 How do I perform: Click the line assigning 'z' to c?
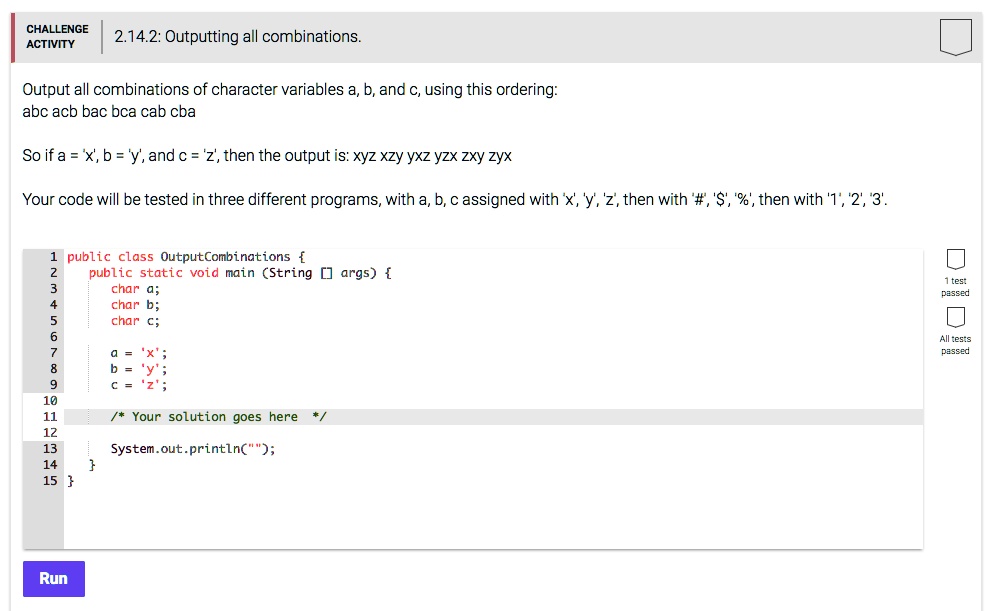click(139, 385)
